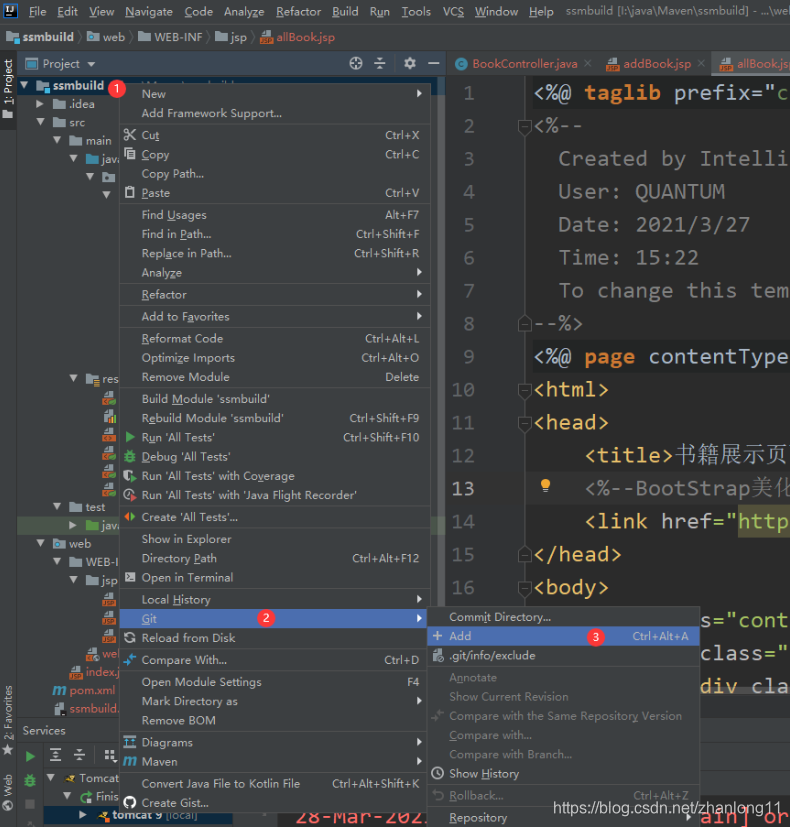Click the lightbulb intention icon on line 13
790x827 pixels.
point(545,486)
